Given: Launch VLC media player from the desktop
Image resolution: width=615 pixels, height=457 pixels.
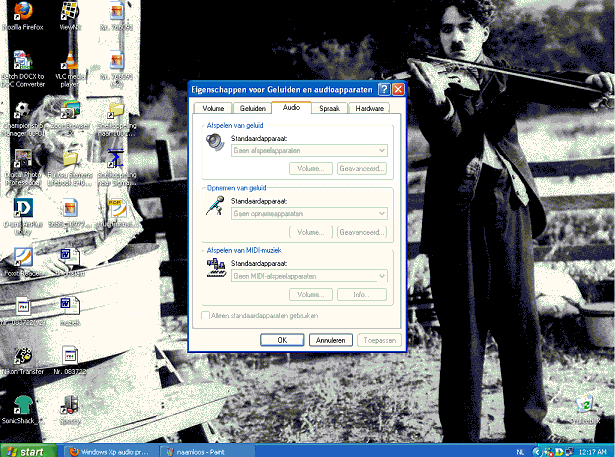Looking at the screenshot, I should tap(68, 63).
